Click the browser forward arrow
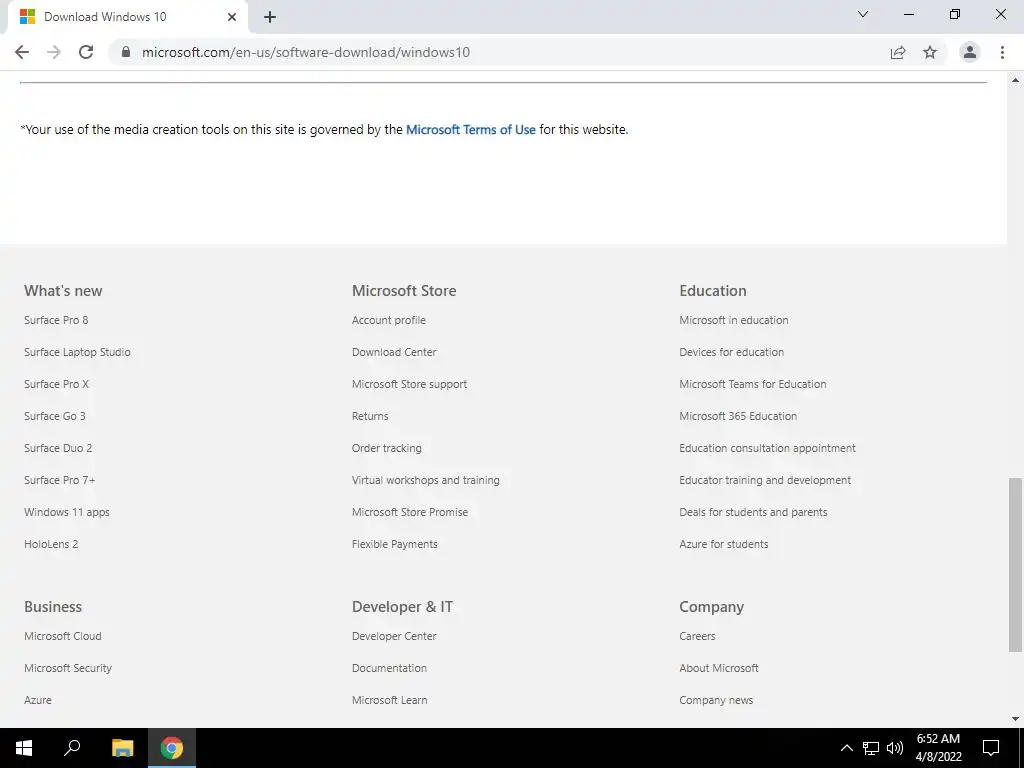The image size is (1024, 768). coord(54,52)
